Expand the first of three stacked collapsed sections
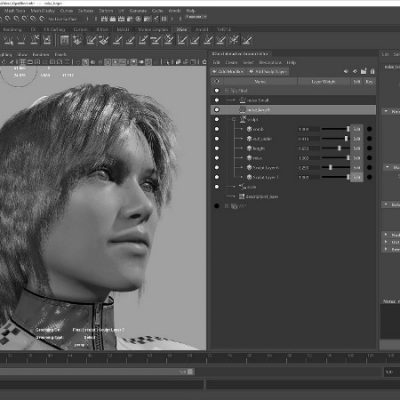This screenshot has height=400, width=400. 386,235
